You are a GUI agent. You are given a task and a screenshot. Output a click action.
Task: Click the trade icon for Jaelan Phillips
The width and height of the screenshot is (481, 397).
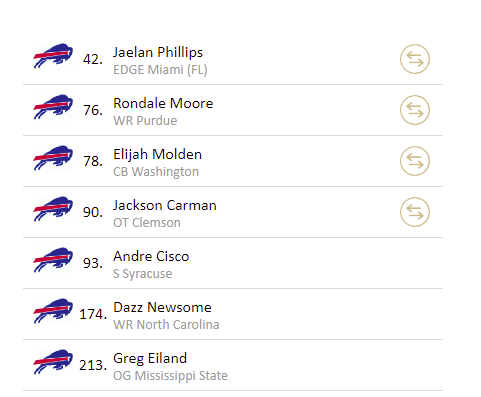(x=415, y=59)
